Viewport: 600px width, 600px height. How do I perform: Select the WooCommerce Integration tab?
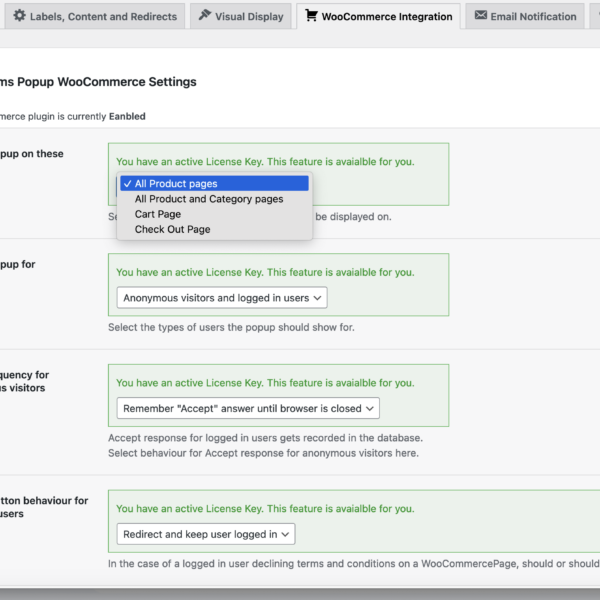[378, 16]
